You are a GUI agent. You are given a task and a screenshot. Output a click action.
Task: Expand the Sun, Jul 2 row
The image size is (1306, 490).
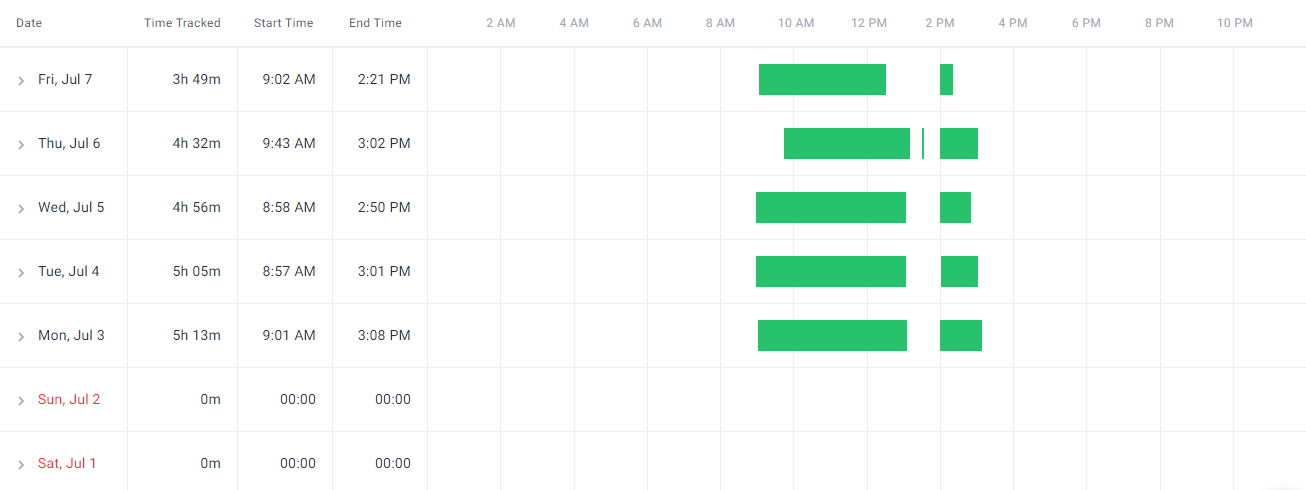point(21,400)
